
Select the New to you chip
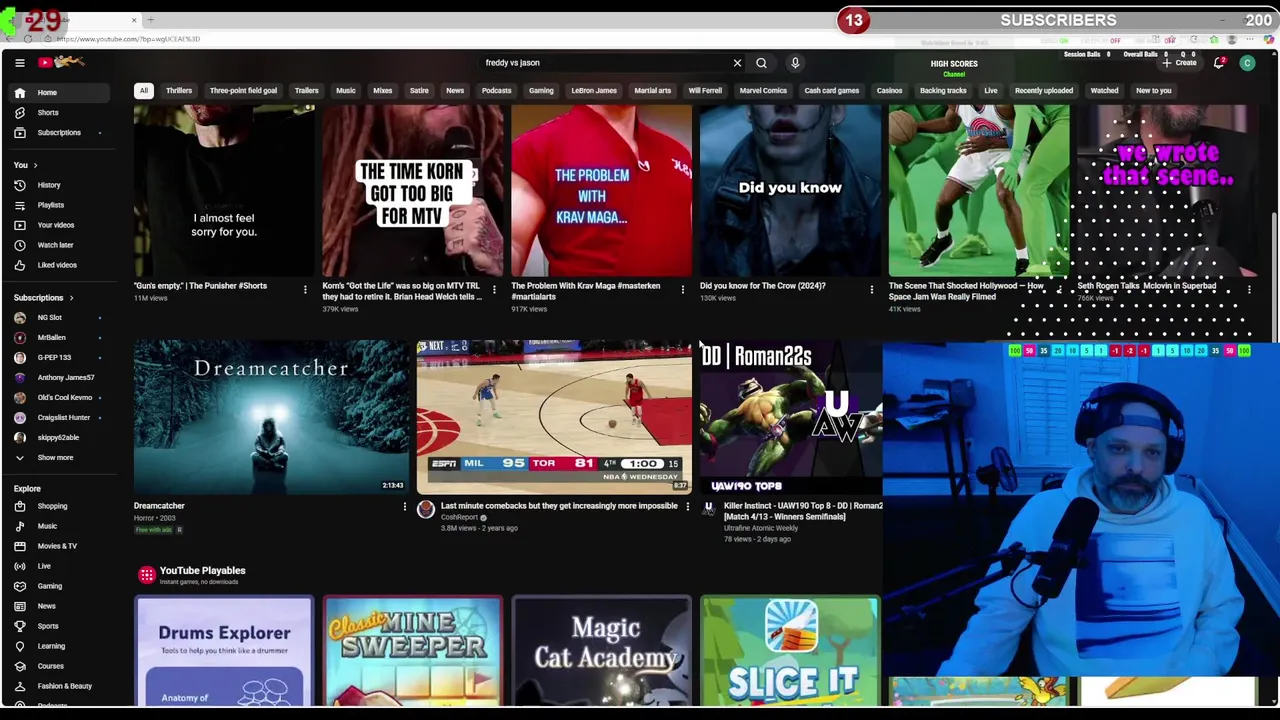click(x=1153, y=90)
